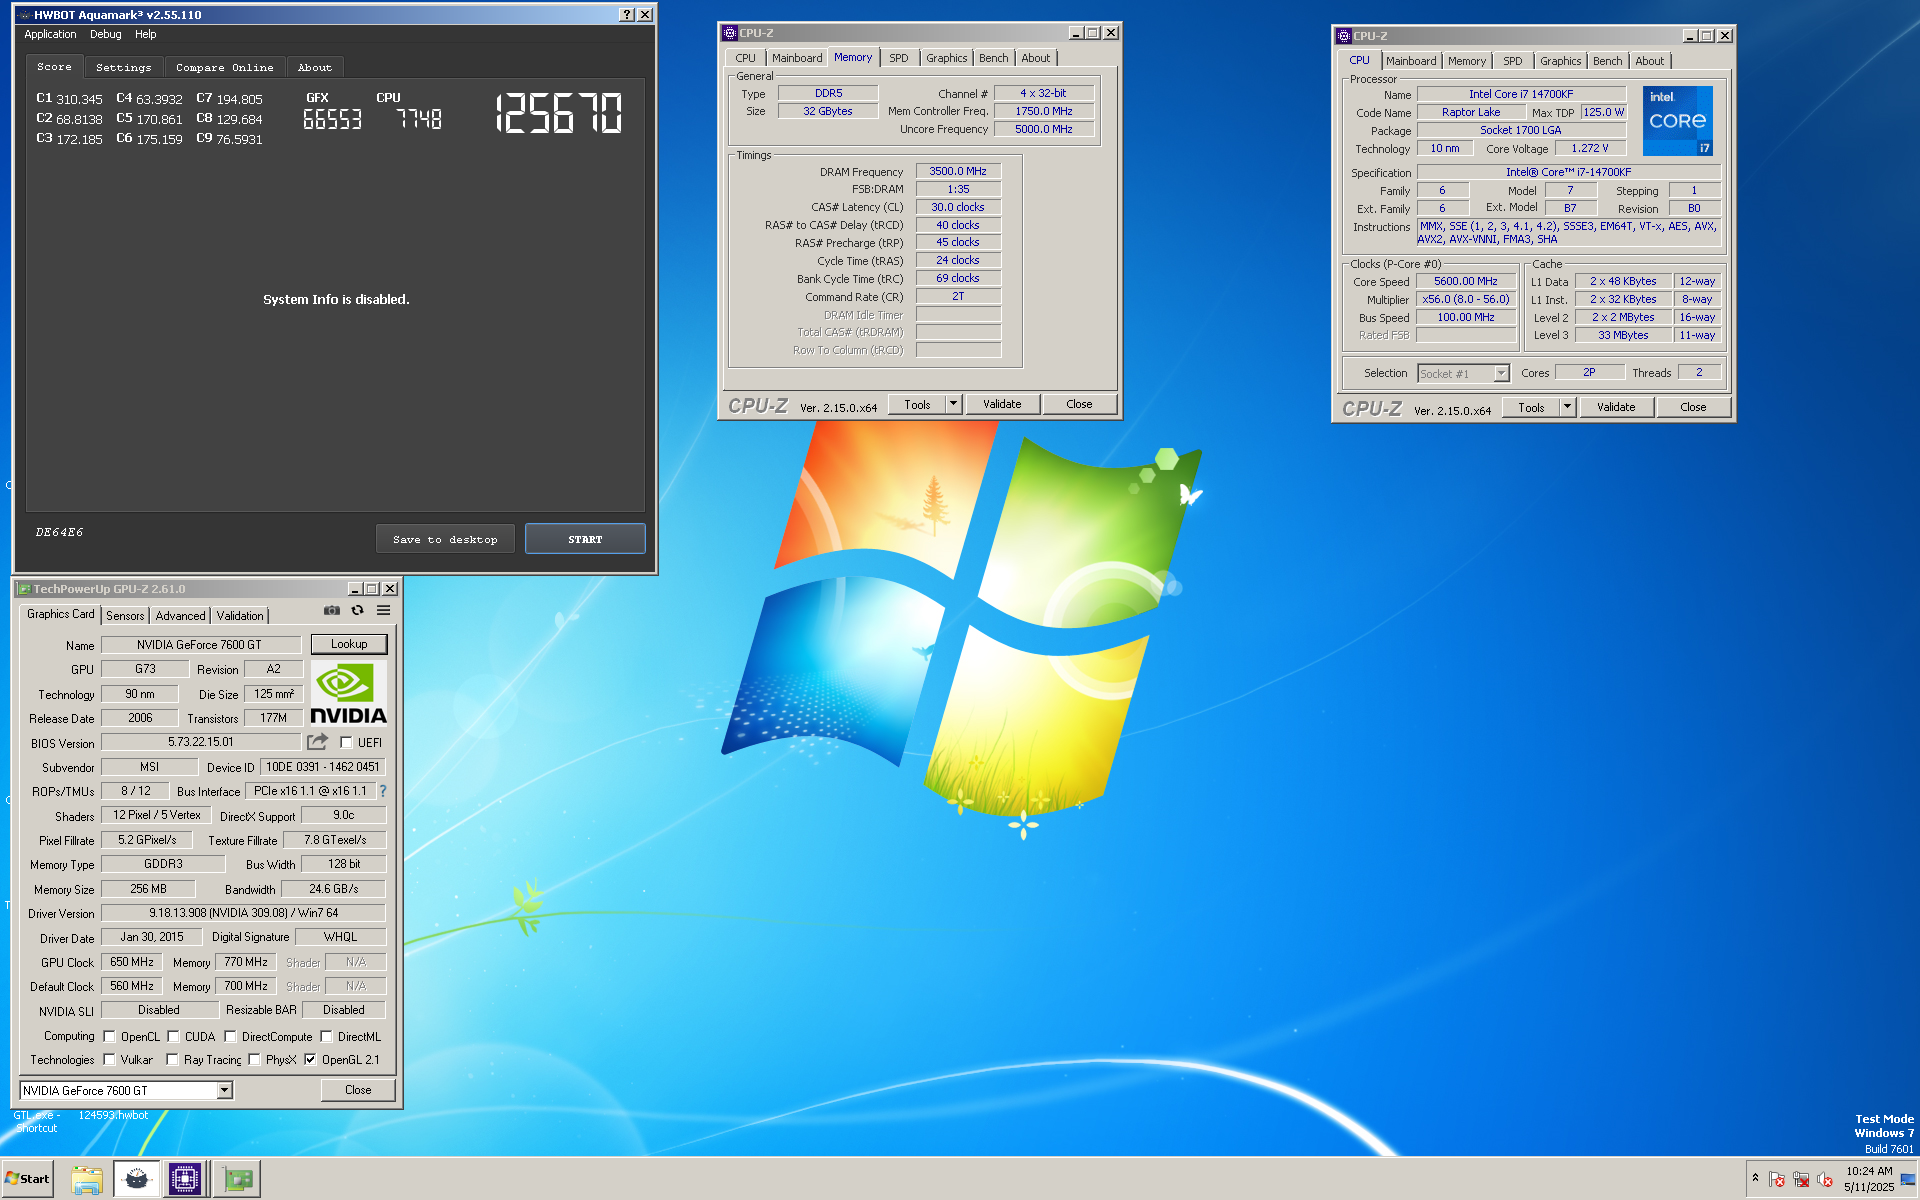Take a GPU-Z screenshot with the camera icon
This screenshot has width=1920, height=1200.
(x=332, y=610)
